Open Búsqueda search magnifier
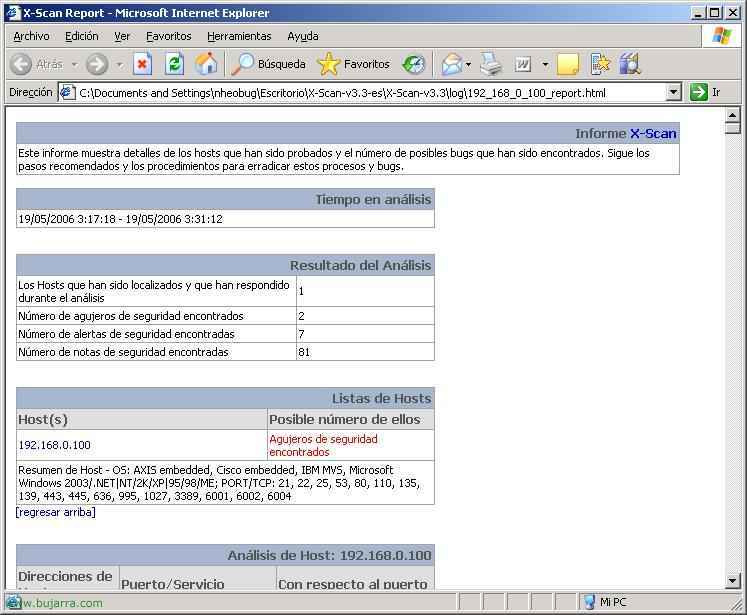This screenshot has width=747, height=615. click(268, 64)
